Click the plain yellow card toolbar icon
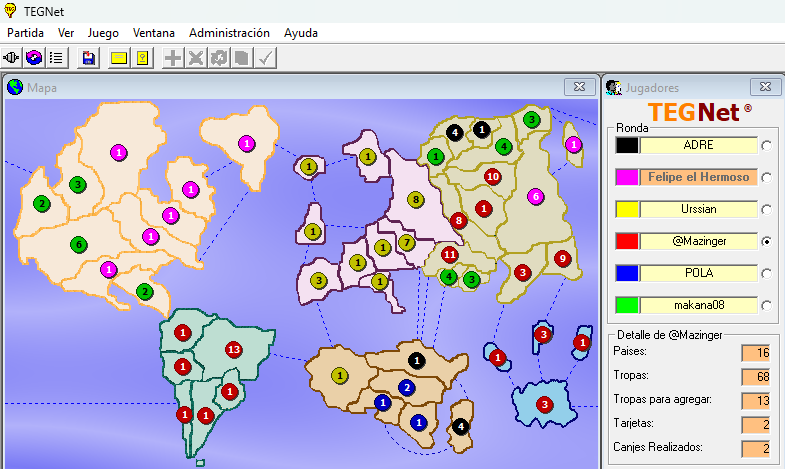785x469 pixels. (x=119, y=58)
